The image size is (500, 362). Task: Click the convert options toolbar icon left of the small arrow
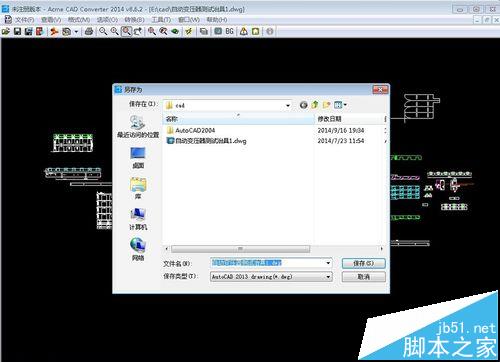(67, 31)
